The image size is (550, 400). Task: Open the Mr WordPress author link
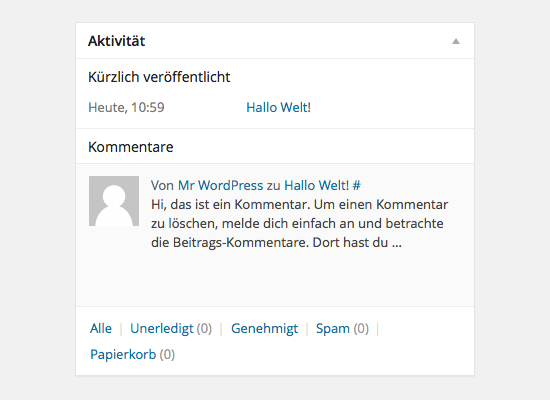tap(220, 185)
